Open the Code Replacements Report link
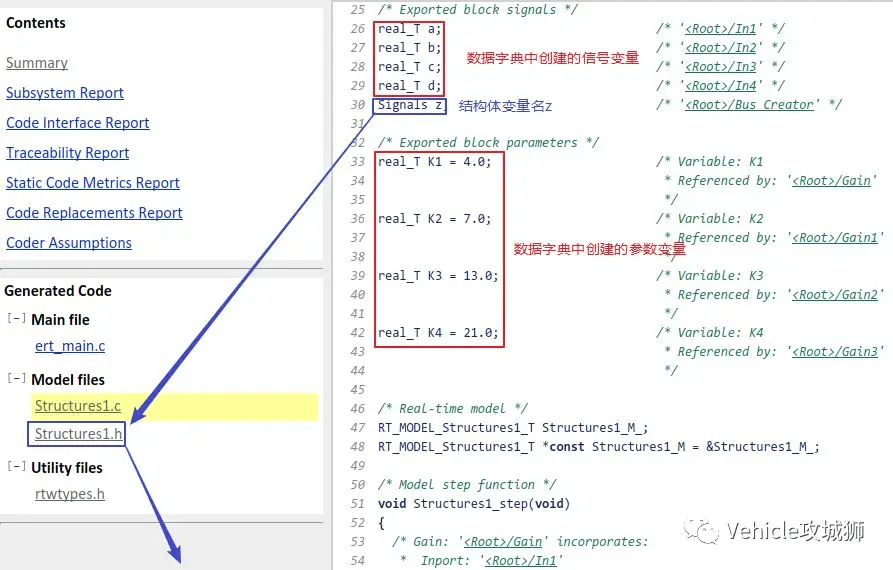The height and width of the screenshot is (570, 893). point(94,213)
